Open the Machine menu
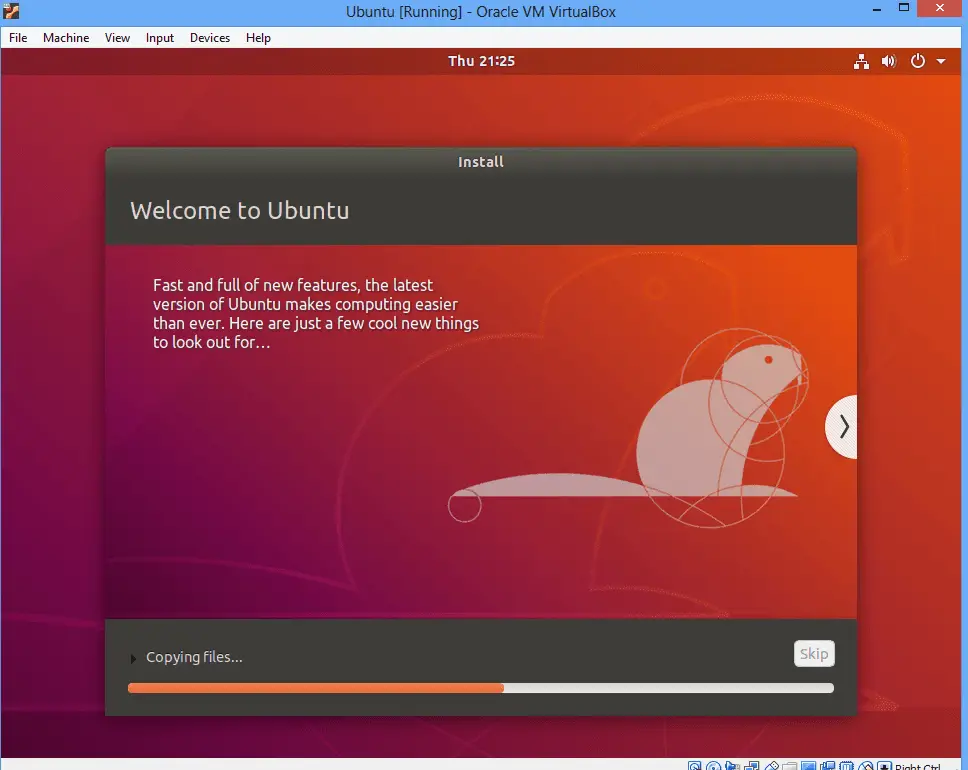968x770 pixels. (66, 38)
